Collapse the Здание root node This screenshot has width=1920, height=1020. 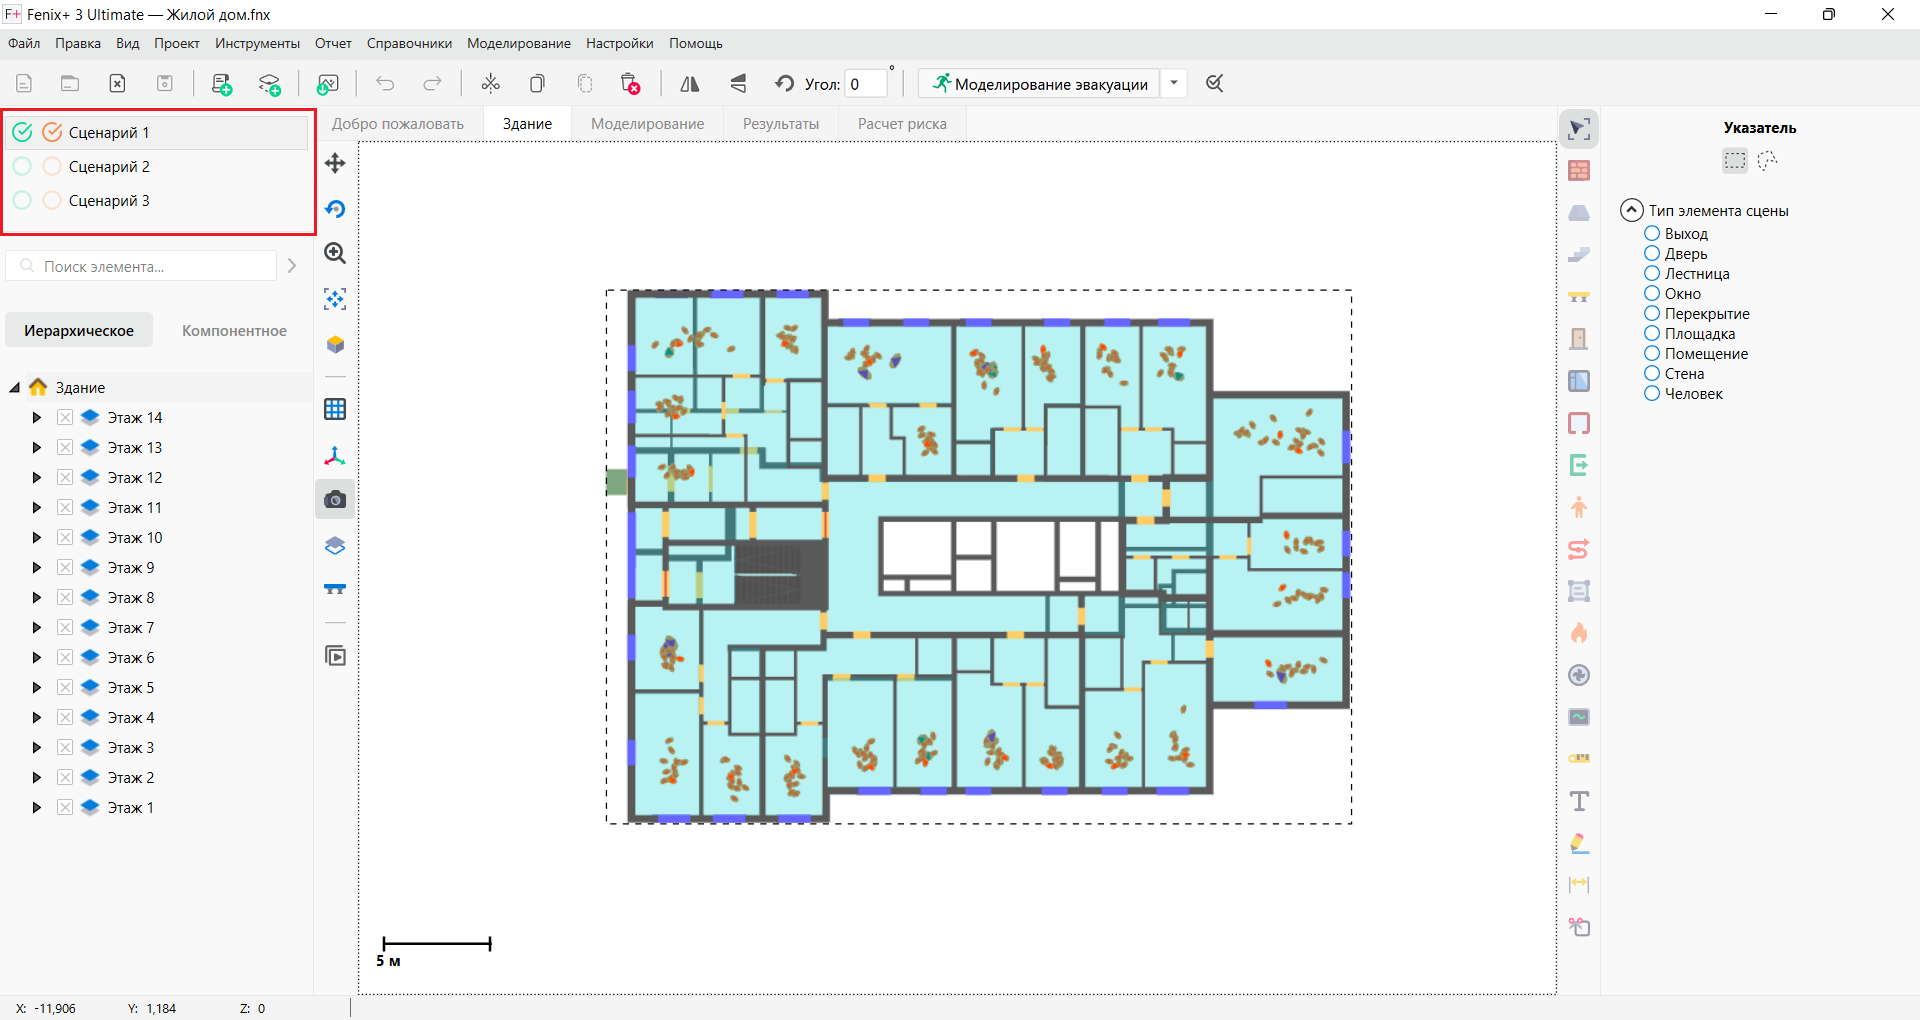[15, 387]
